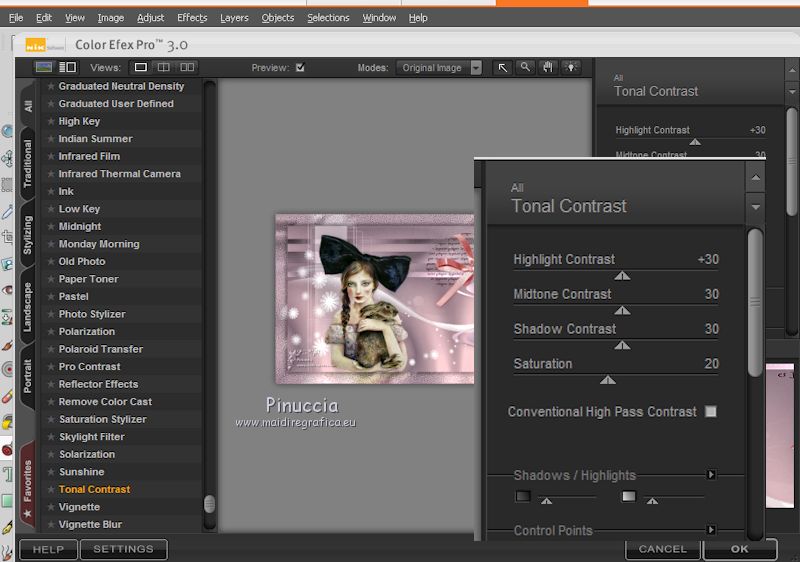Viewport: 800px width, 562px height.
Task: Switch to the All filter tab
Action: 28,106
